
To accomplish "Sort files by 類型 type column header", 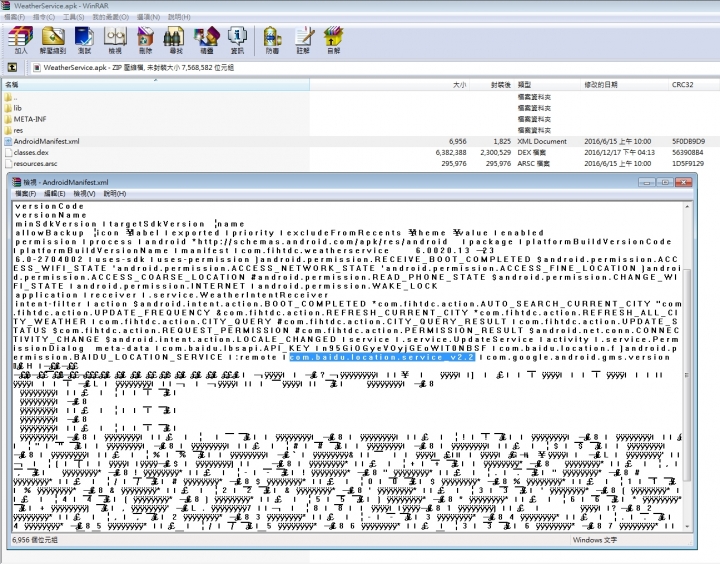I will (x=547, y=85).
